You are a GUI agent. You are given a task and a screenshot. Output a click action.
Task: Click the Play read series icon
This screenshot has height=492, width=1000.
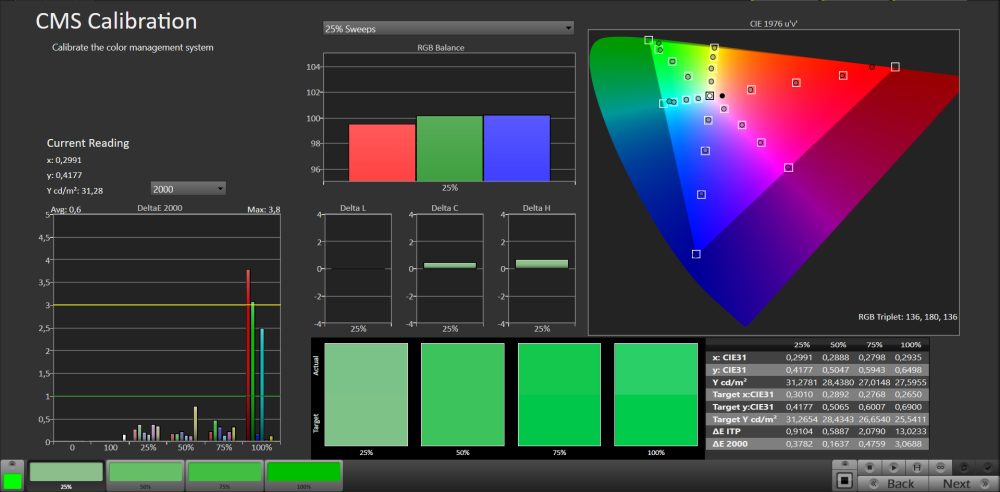pyautogui.click(x=893, y=467)
